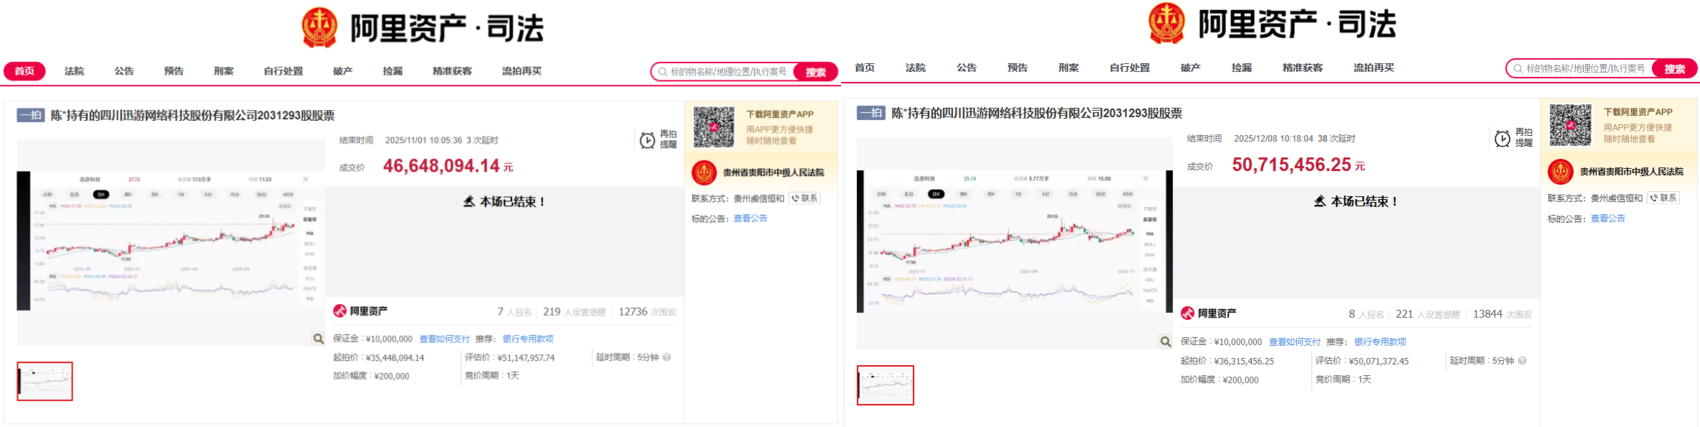This screenshot has width=1700, height=427.
Task: Open 精准获客 menu on page showing 50,715,456.25
Action: coord(1302,68)
